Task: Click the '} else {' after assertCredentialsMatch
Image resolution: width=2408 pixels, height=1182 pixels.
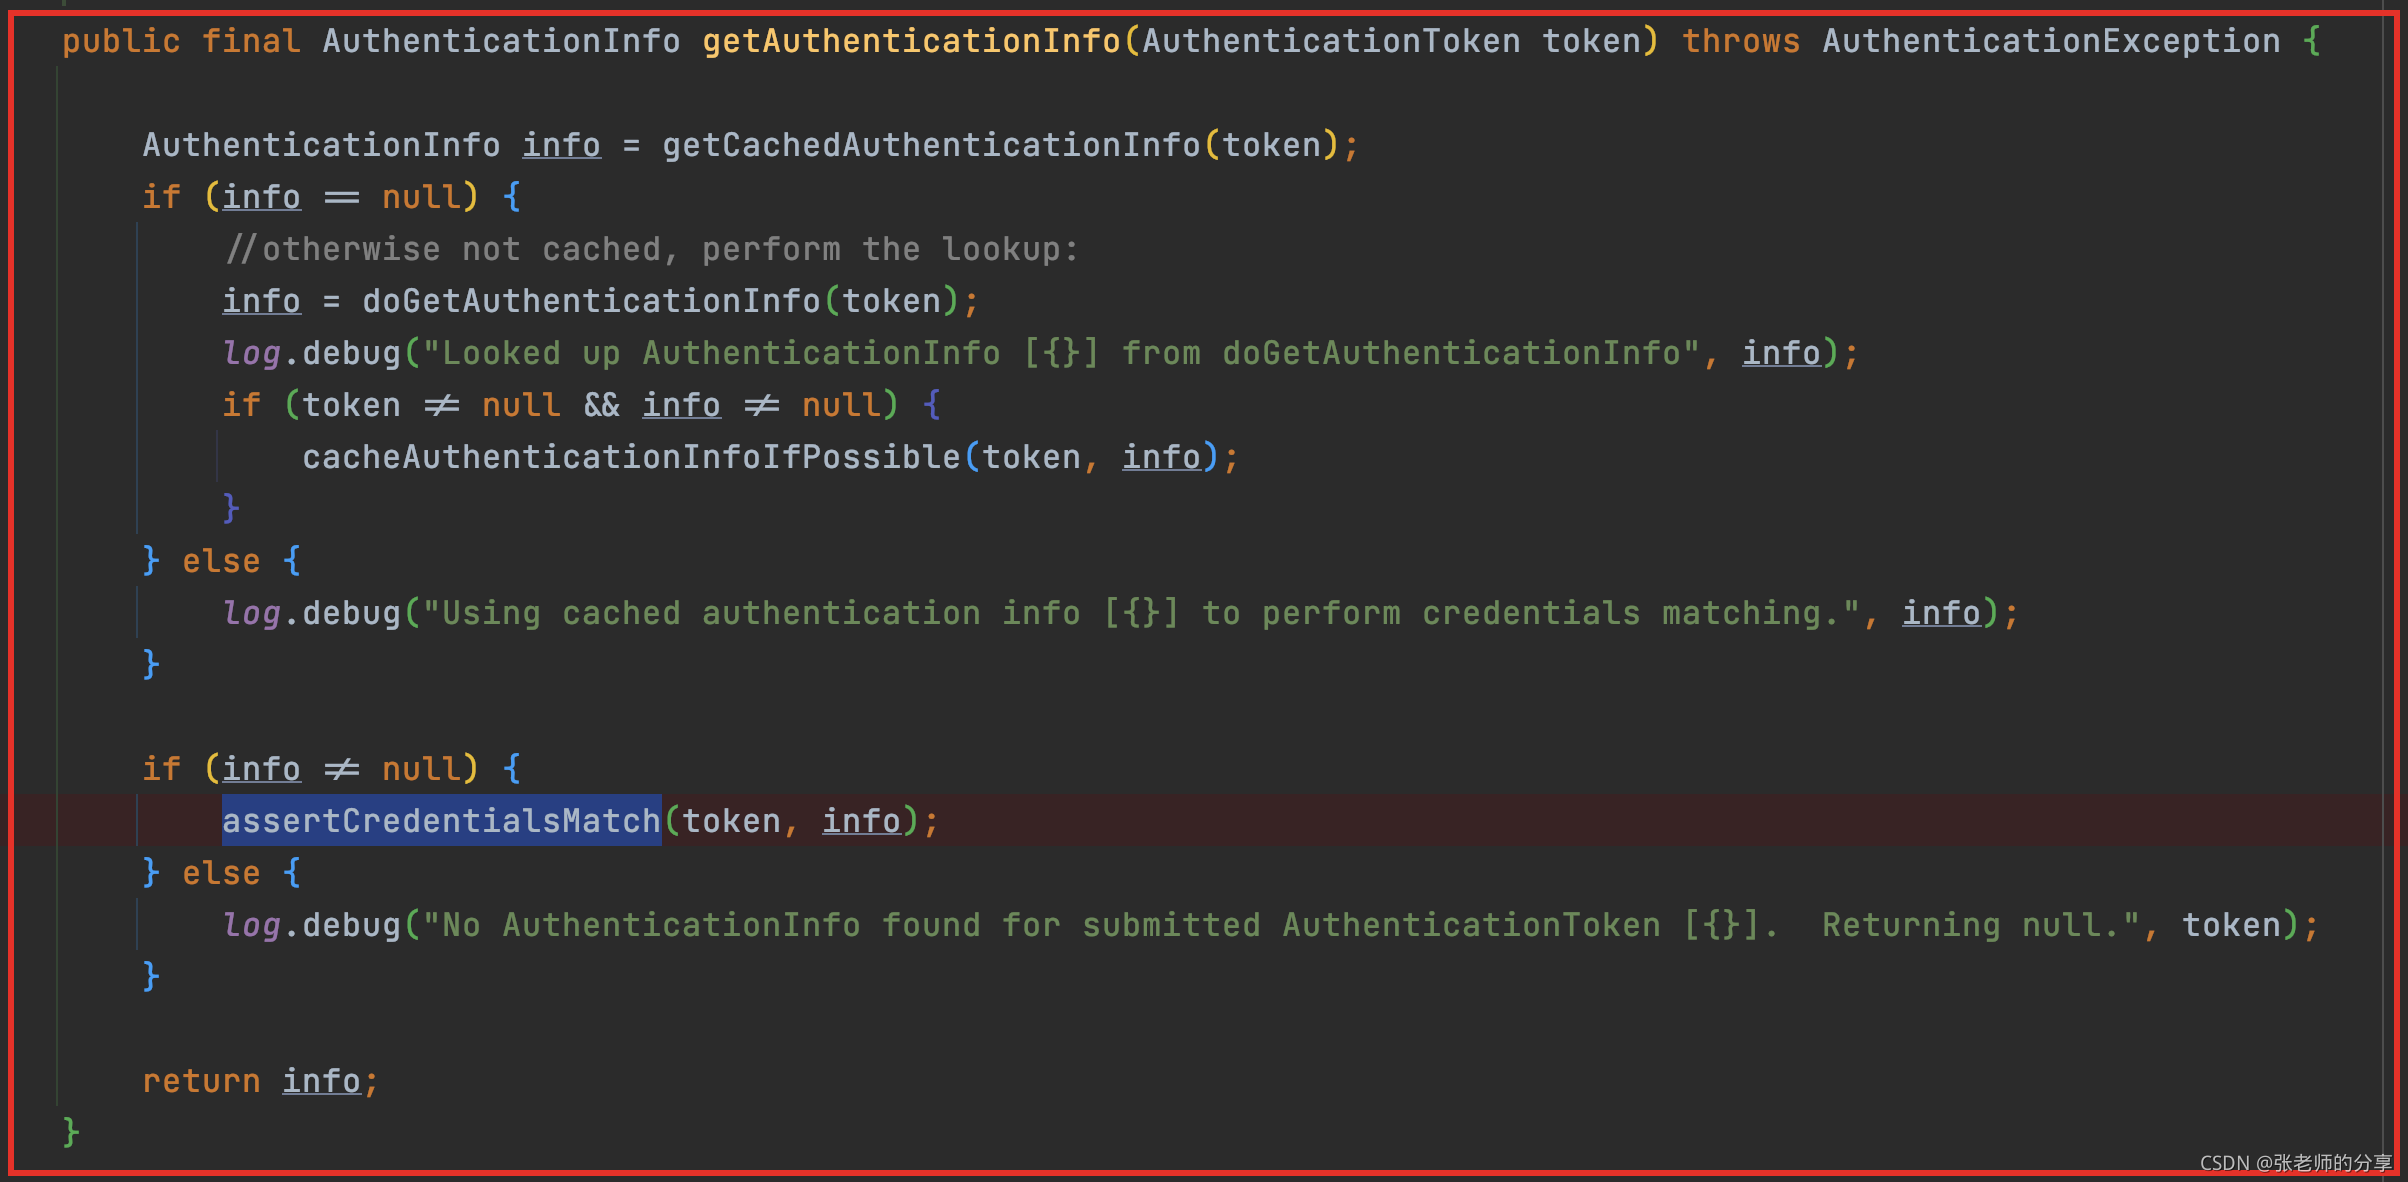Action: pyautogui.click(x=221, y=873)
